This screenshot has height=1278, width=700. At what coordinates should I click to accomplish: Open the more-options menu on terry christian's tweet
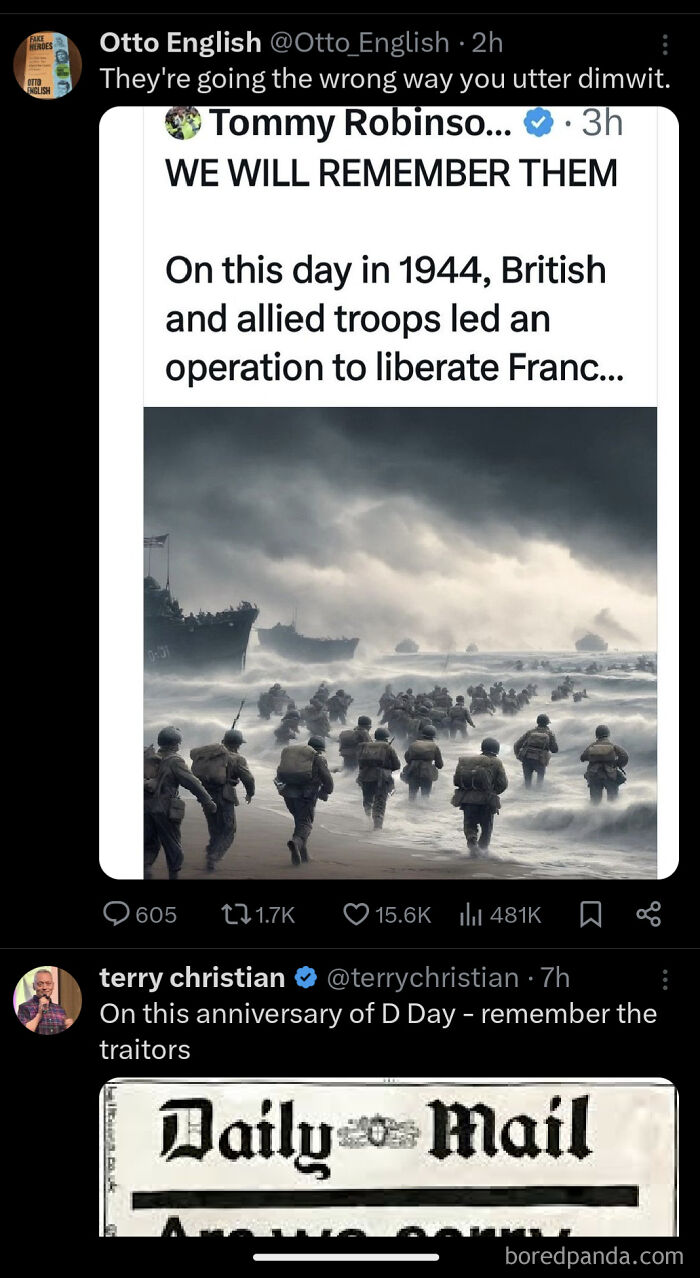663,977
